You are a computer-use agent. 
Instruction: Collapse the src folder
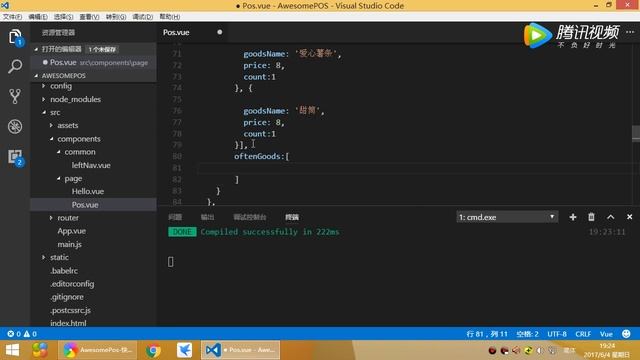pos(44,112)
